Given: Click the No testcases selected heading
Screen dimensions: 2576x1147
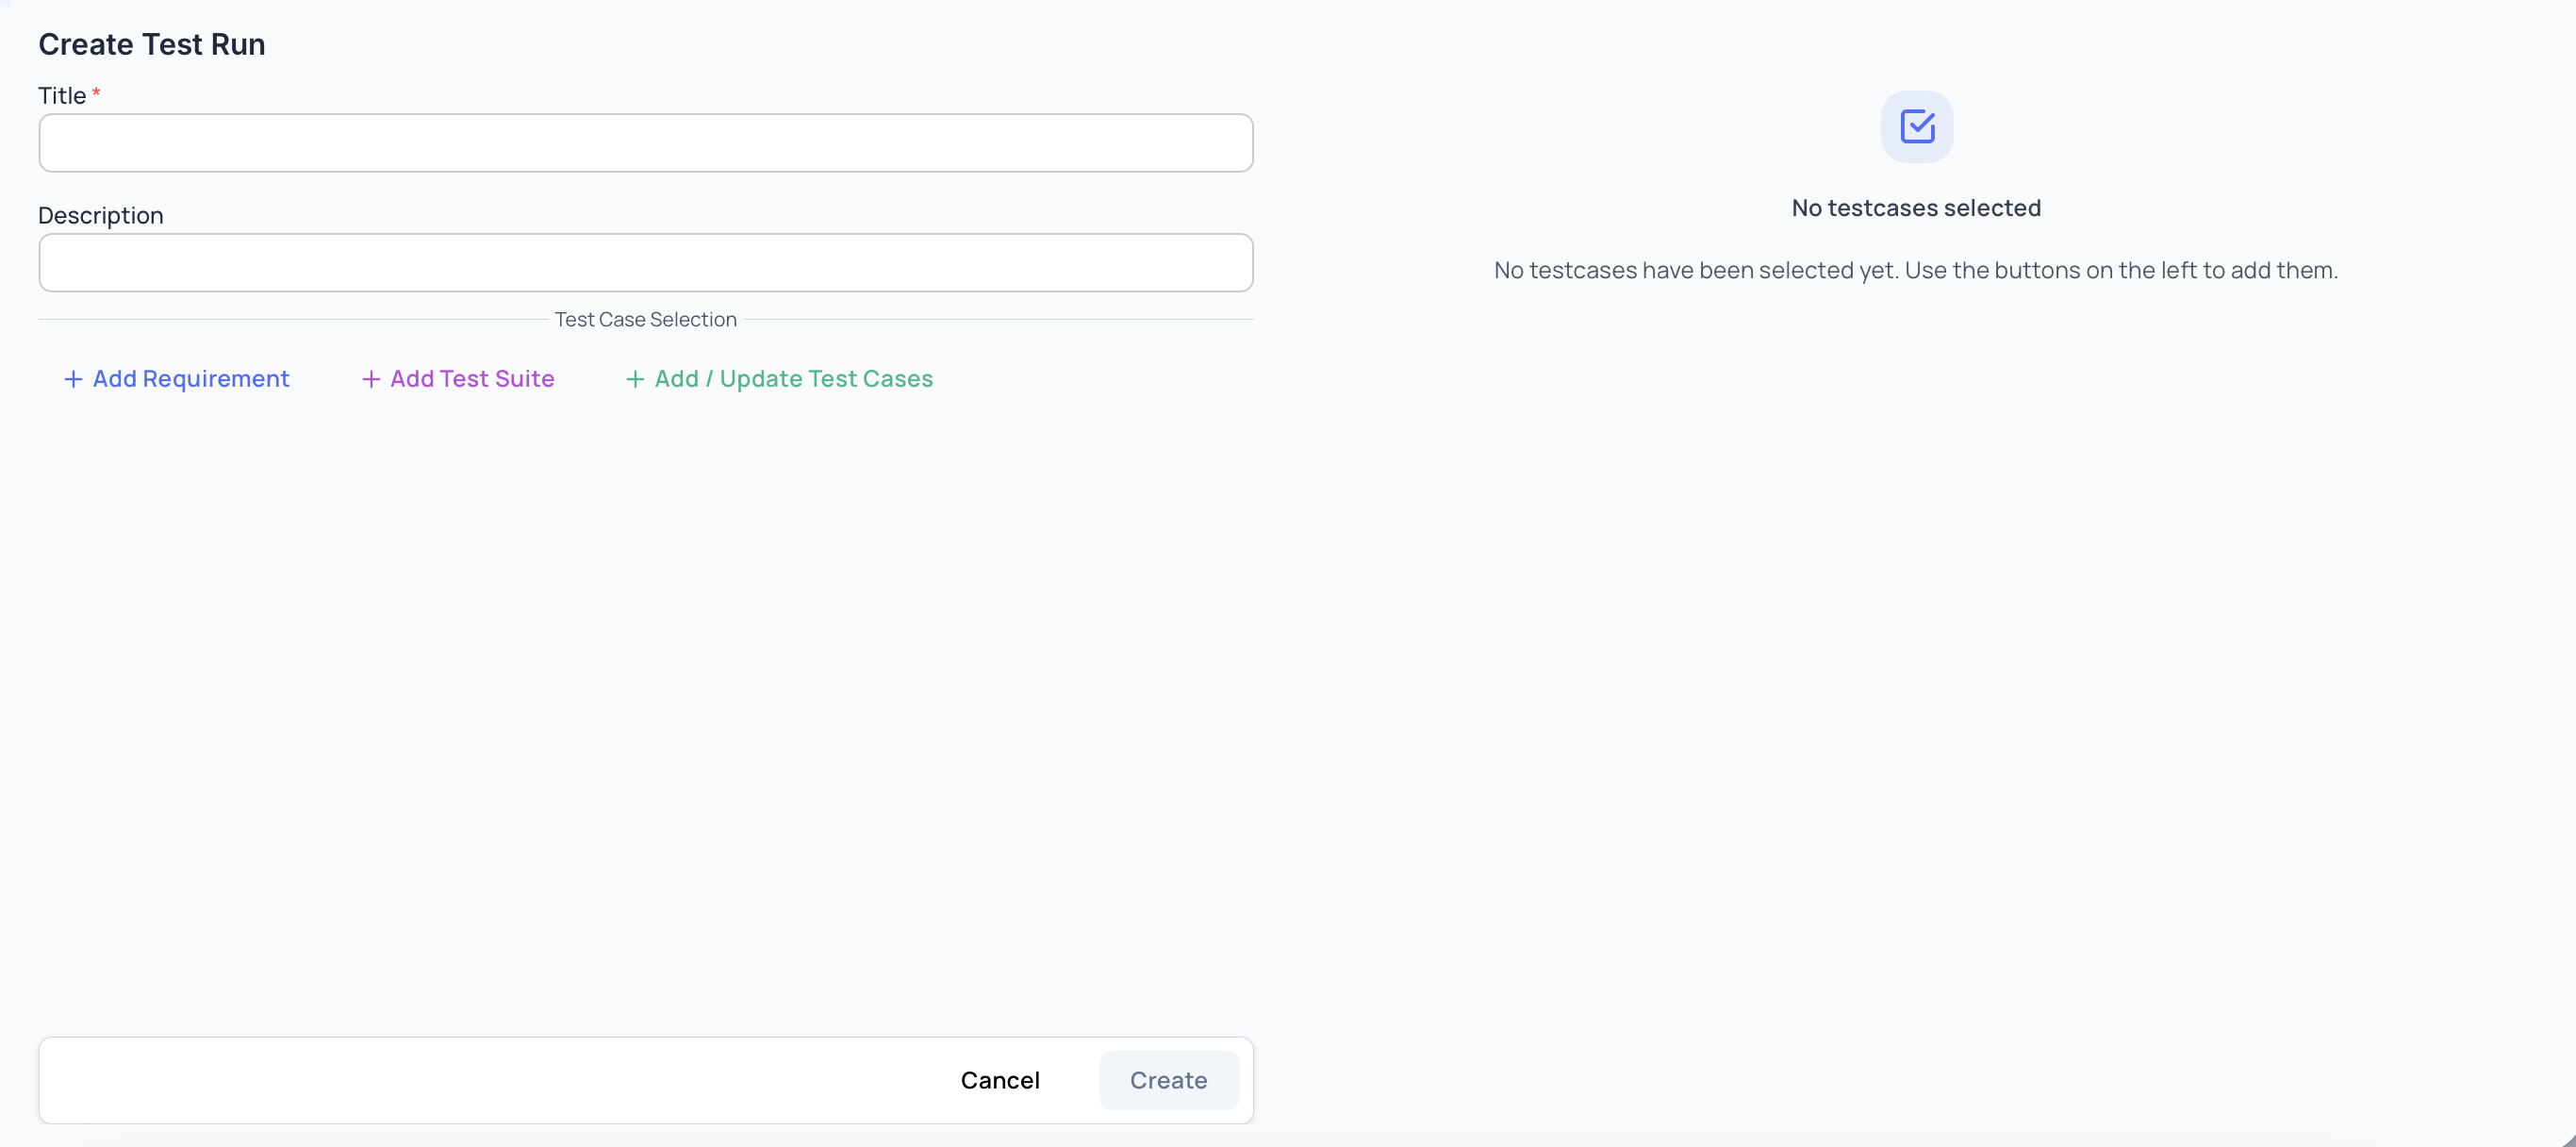Looking at the screenshot, I should click(x=1916, y=208).
